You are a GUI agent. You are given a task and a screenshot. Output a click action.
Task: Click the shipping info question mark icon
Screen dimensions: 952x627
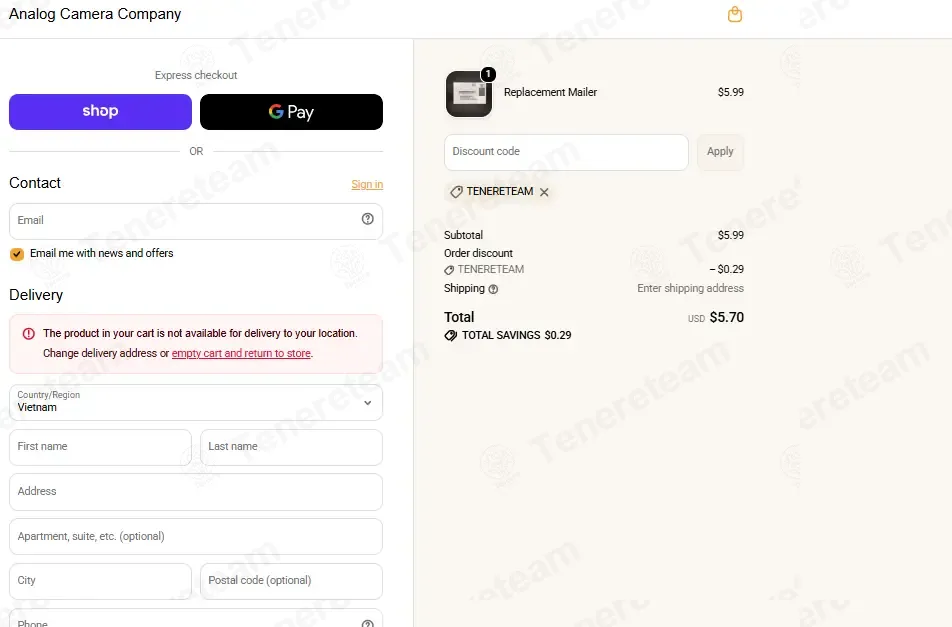pos(493,289)
